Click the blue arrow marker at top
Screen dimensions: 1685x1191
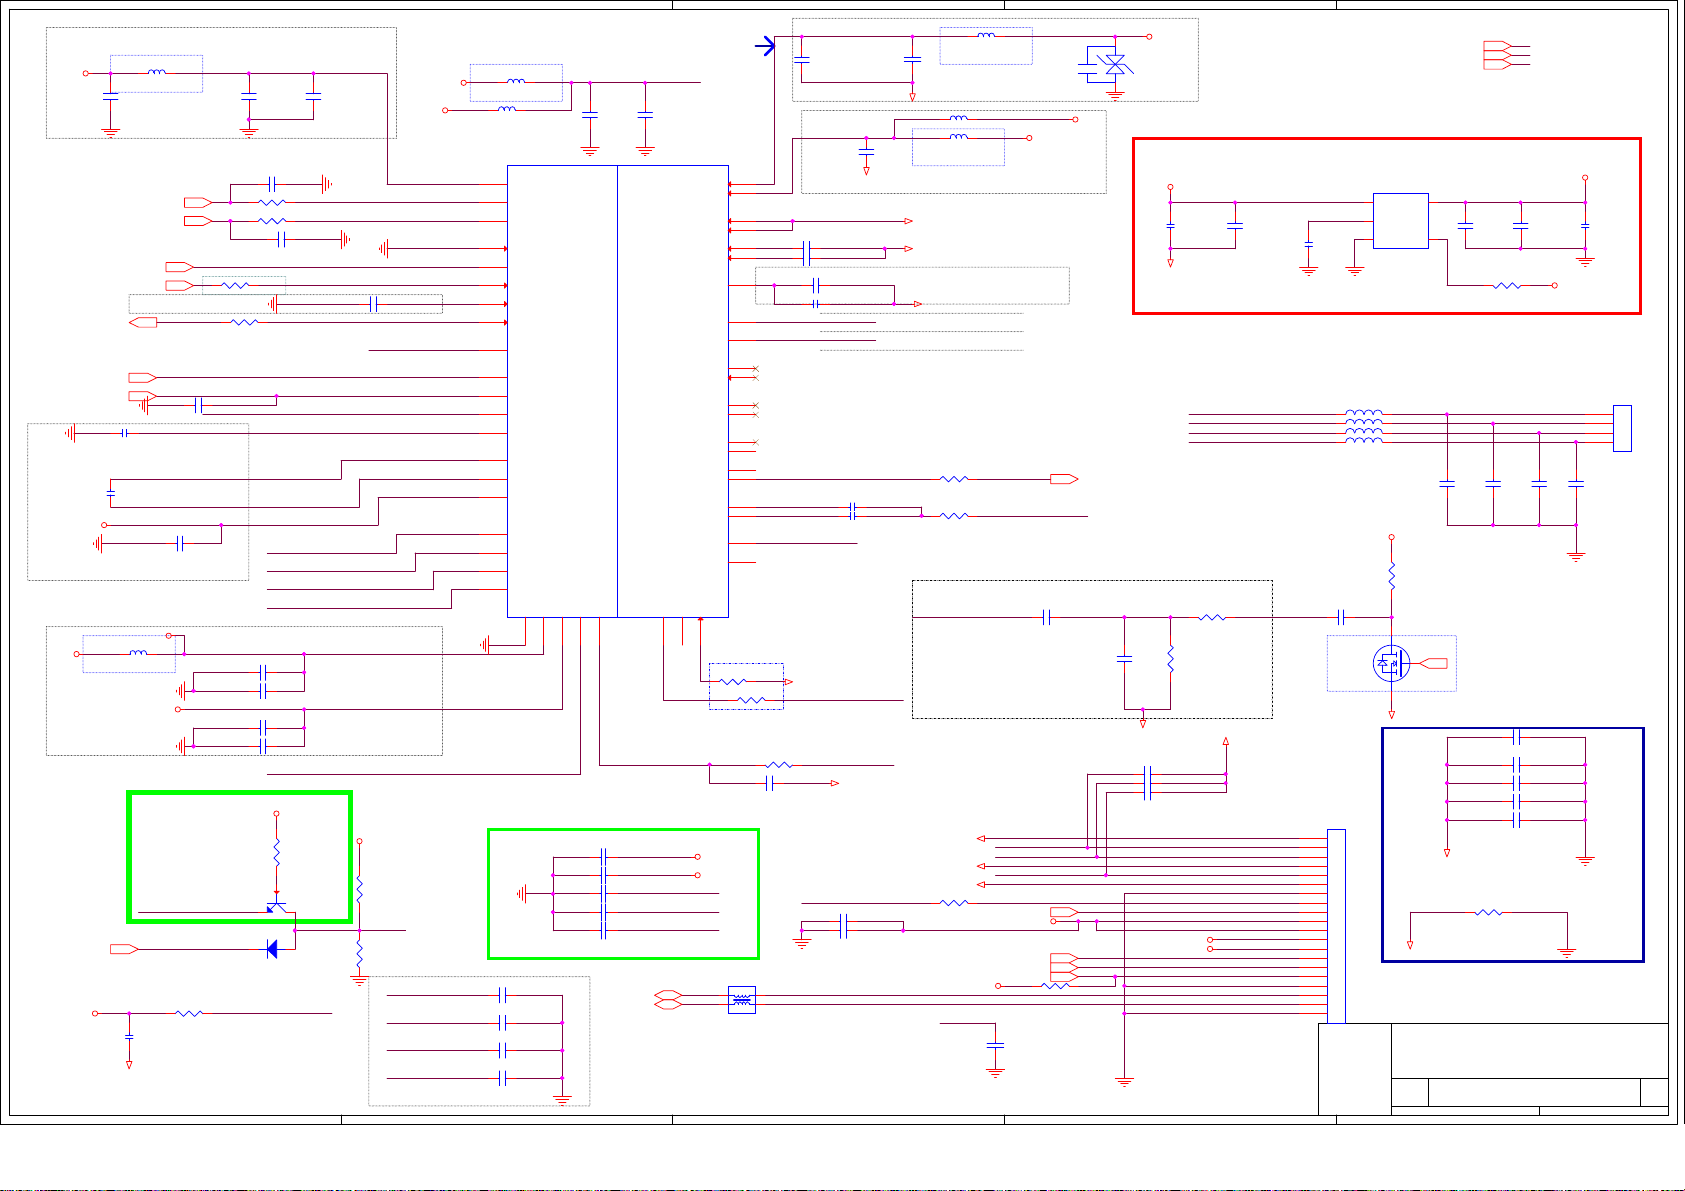[x=765, y=46]
